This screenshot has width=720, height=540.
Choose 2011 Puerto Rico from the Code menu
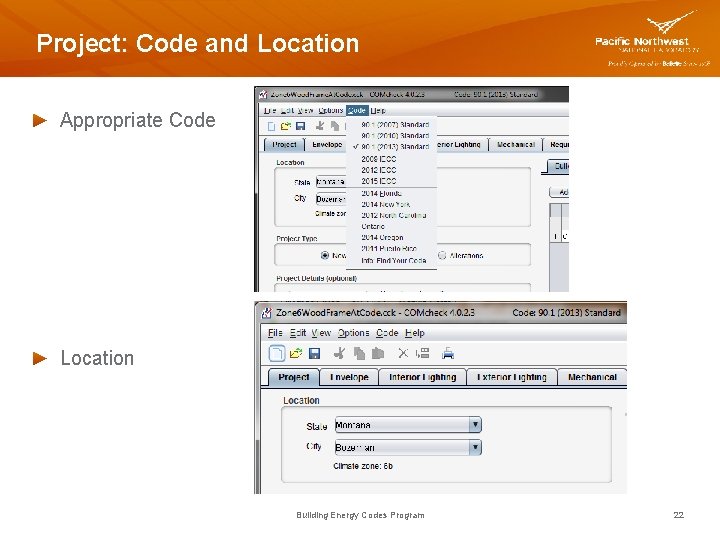point(391,249)
